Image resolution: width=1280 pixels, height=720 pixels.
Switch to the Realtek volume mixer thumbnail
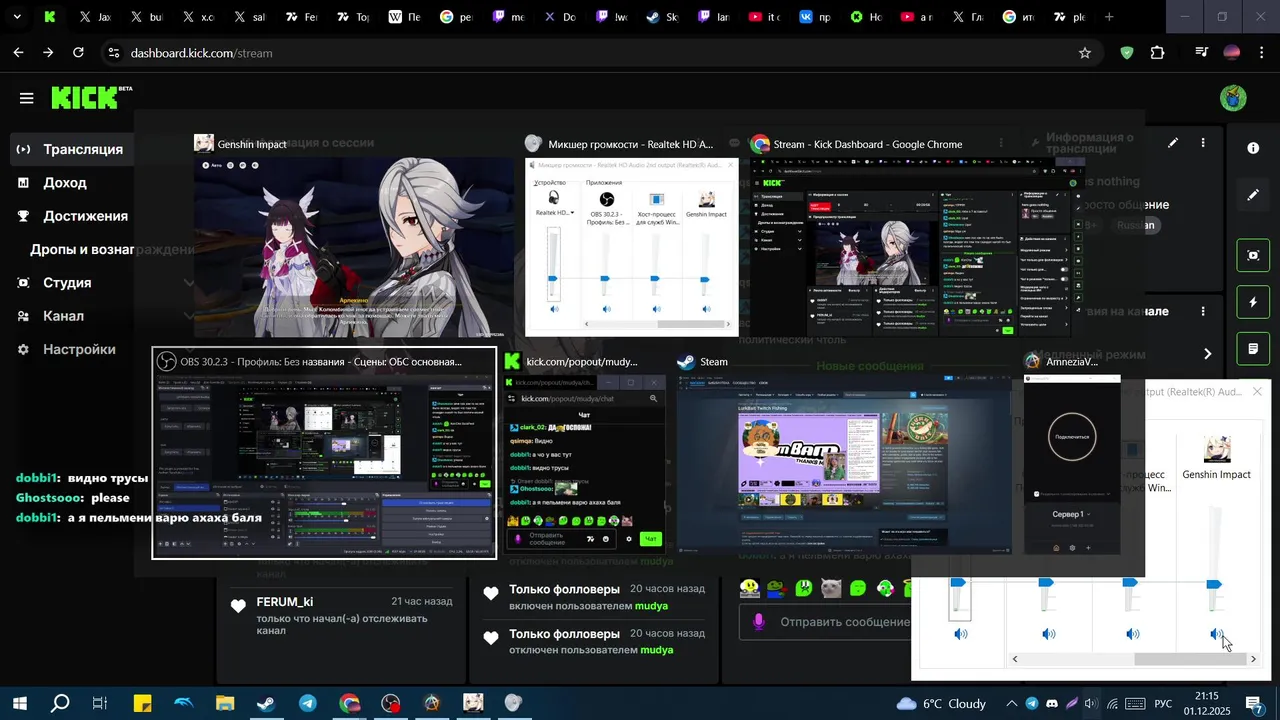pyautogui.click(x=631, y=247)
